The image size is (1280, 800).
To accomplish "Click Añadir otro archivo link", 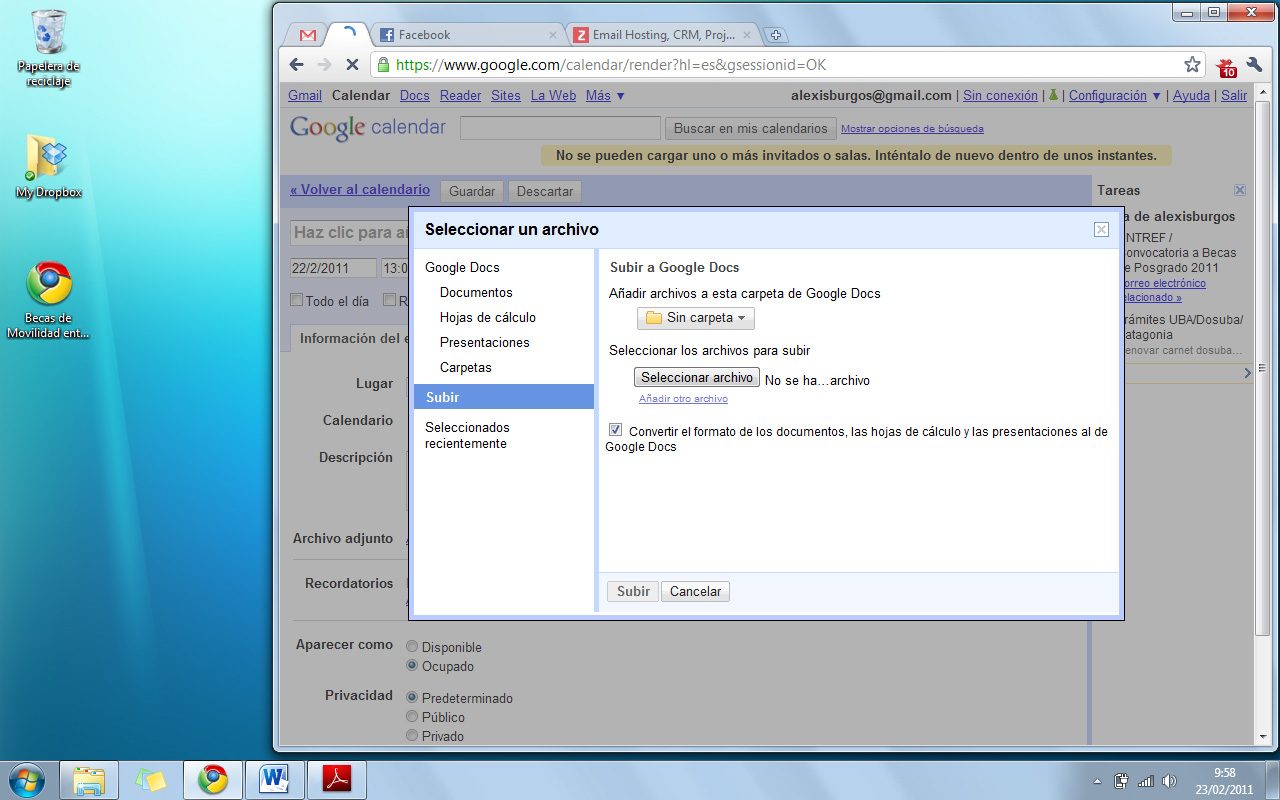I will tap(683, 399).
